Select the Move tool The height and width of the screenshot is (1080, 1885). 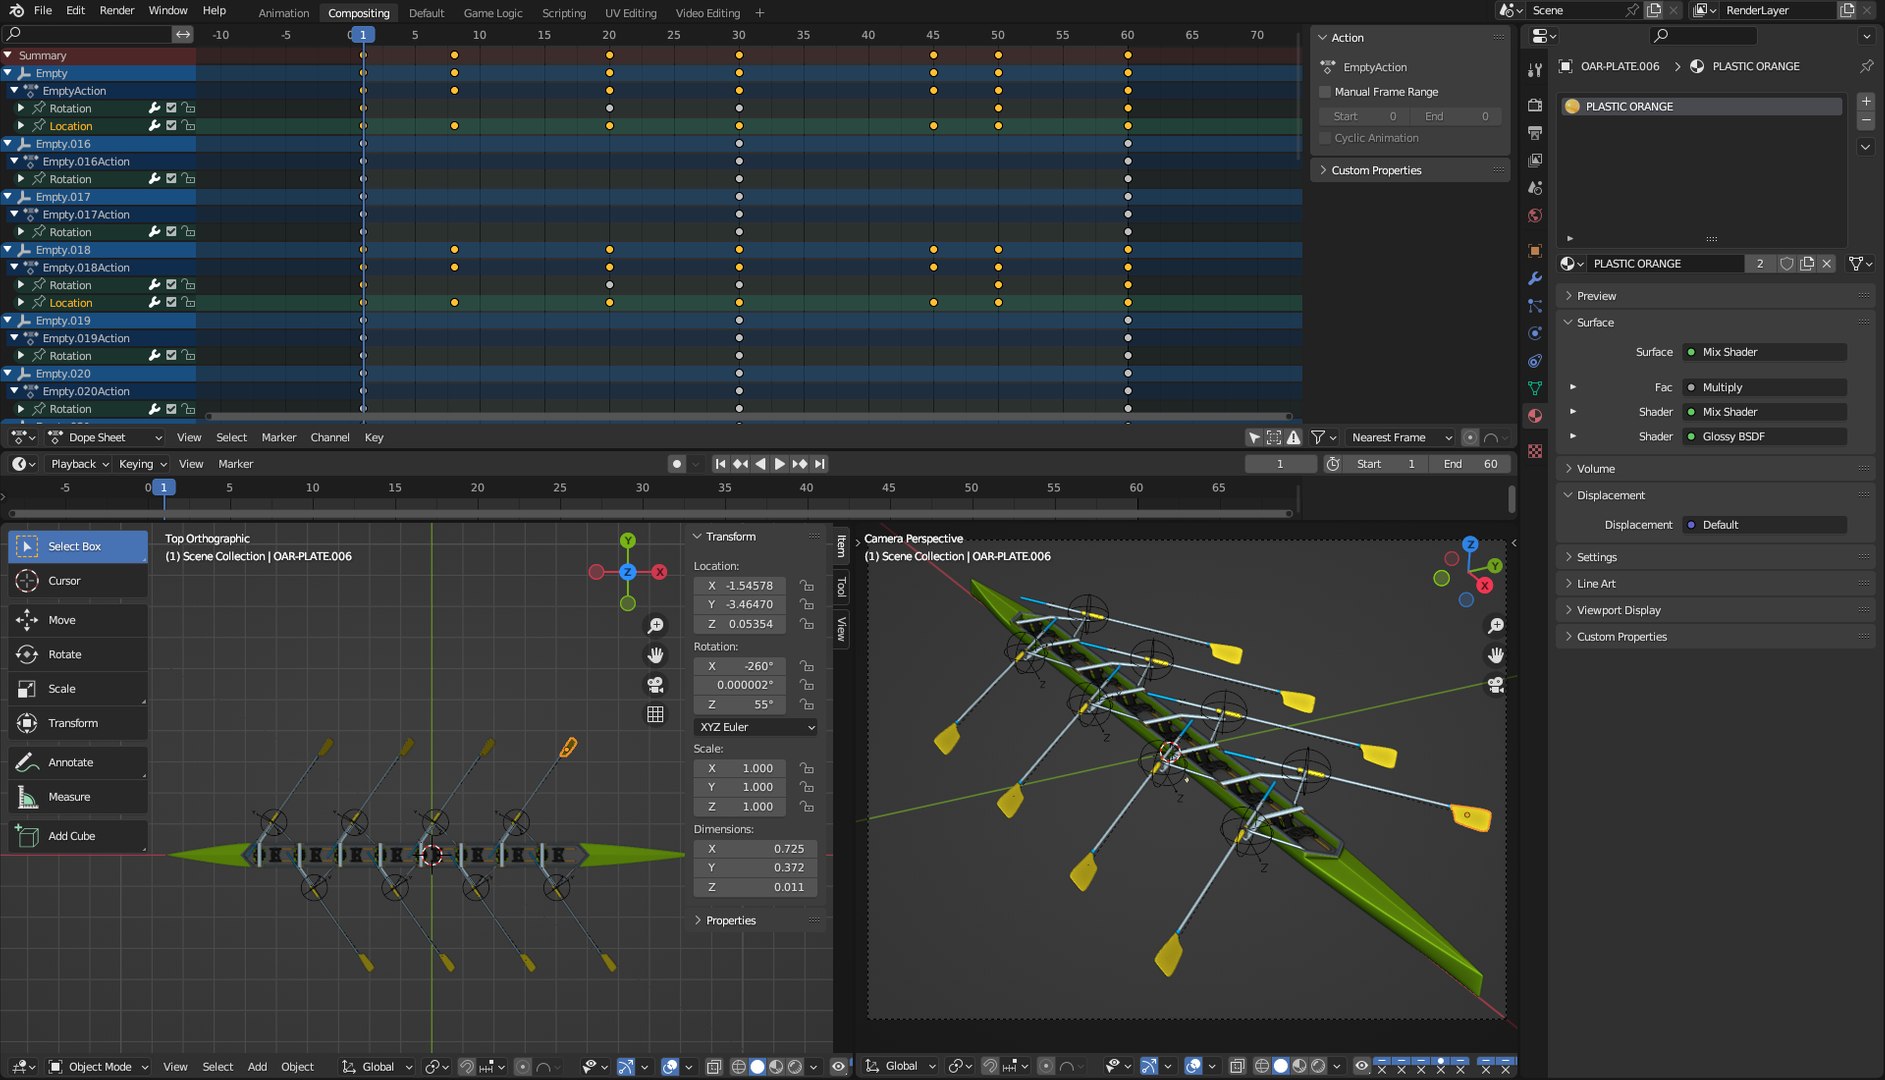point(78,620)
